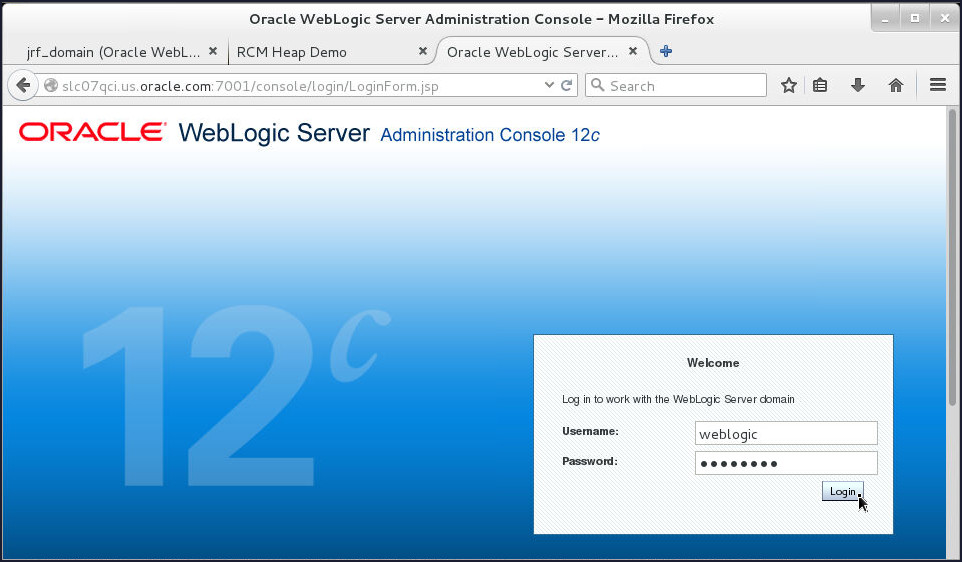
Task: Click the 'Password:' label
Action: click(590, 461)
